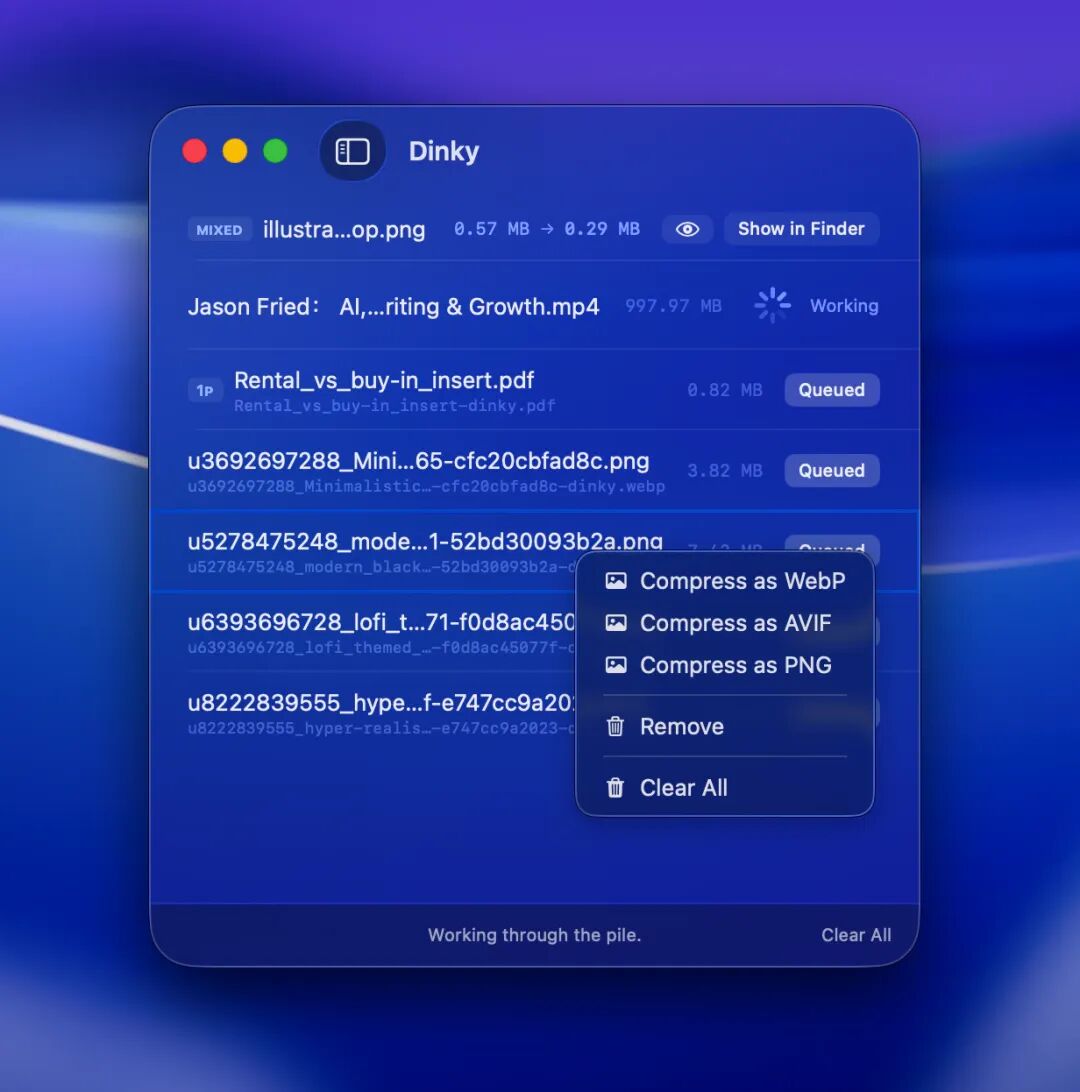This screenshot has width=1080, height=1092.
Task: Click the Show in Finder button
Action: pyautogui.click(x=801, y=228)
